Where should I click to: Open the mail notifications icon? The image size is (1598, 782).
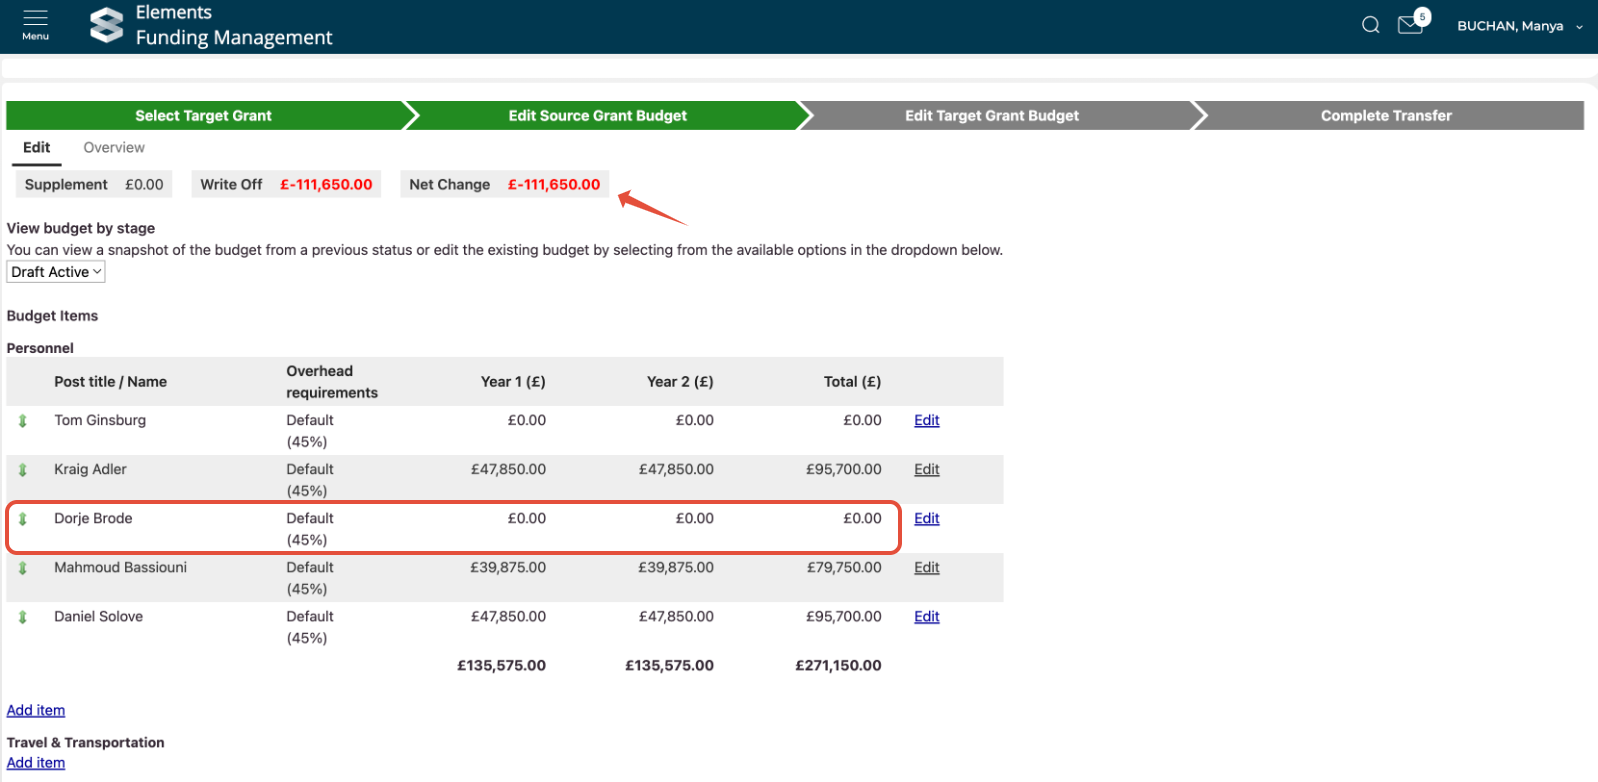tap(1410, 25)
